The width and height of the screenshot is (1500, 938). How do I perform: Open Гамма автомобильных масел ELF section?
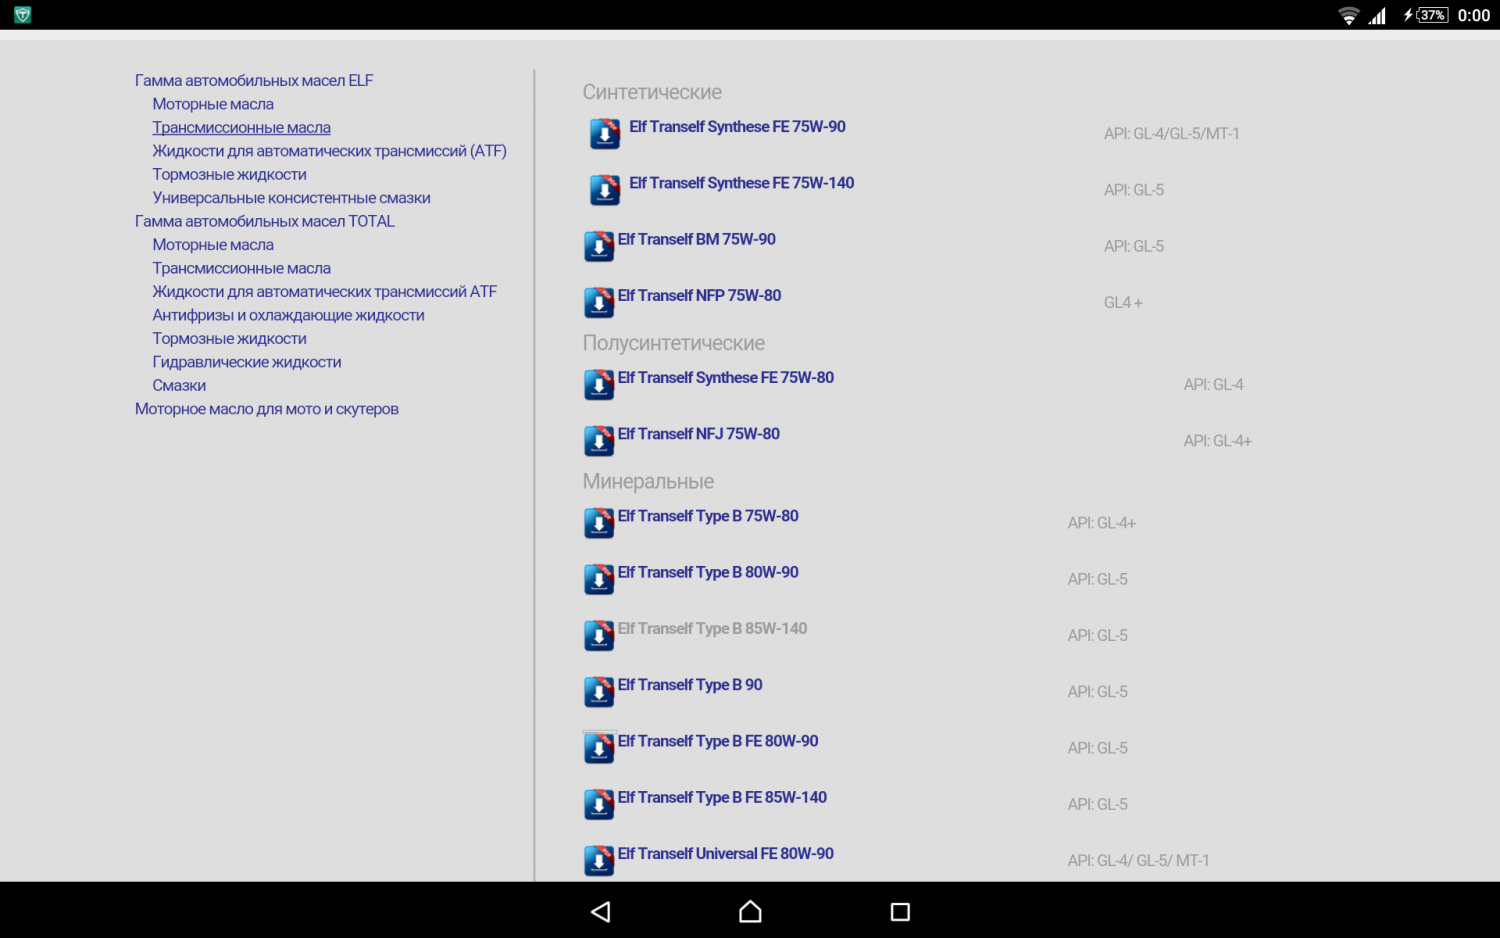click(x=254, y=80)
